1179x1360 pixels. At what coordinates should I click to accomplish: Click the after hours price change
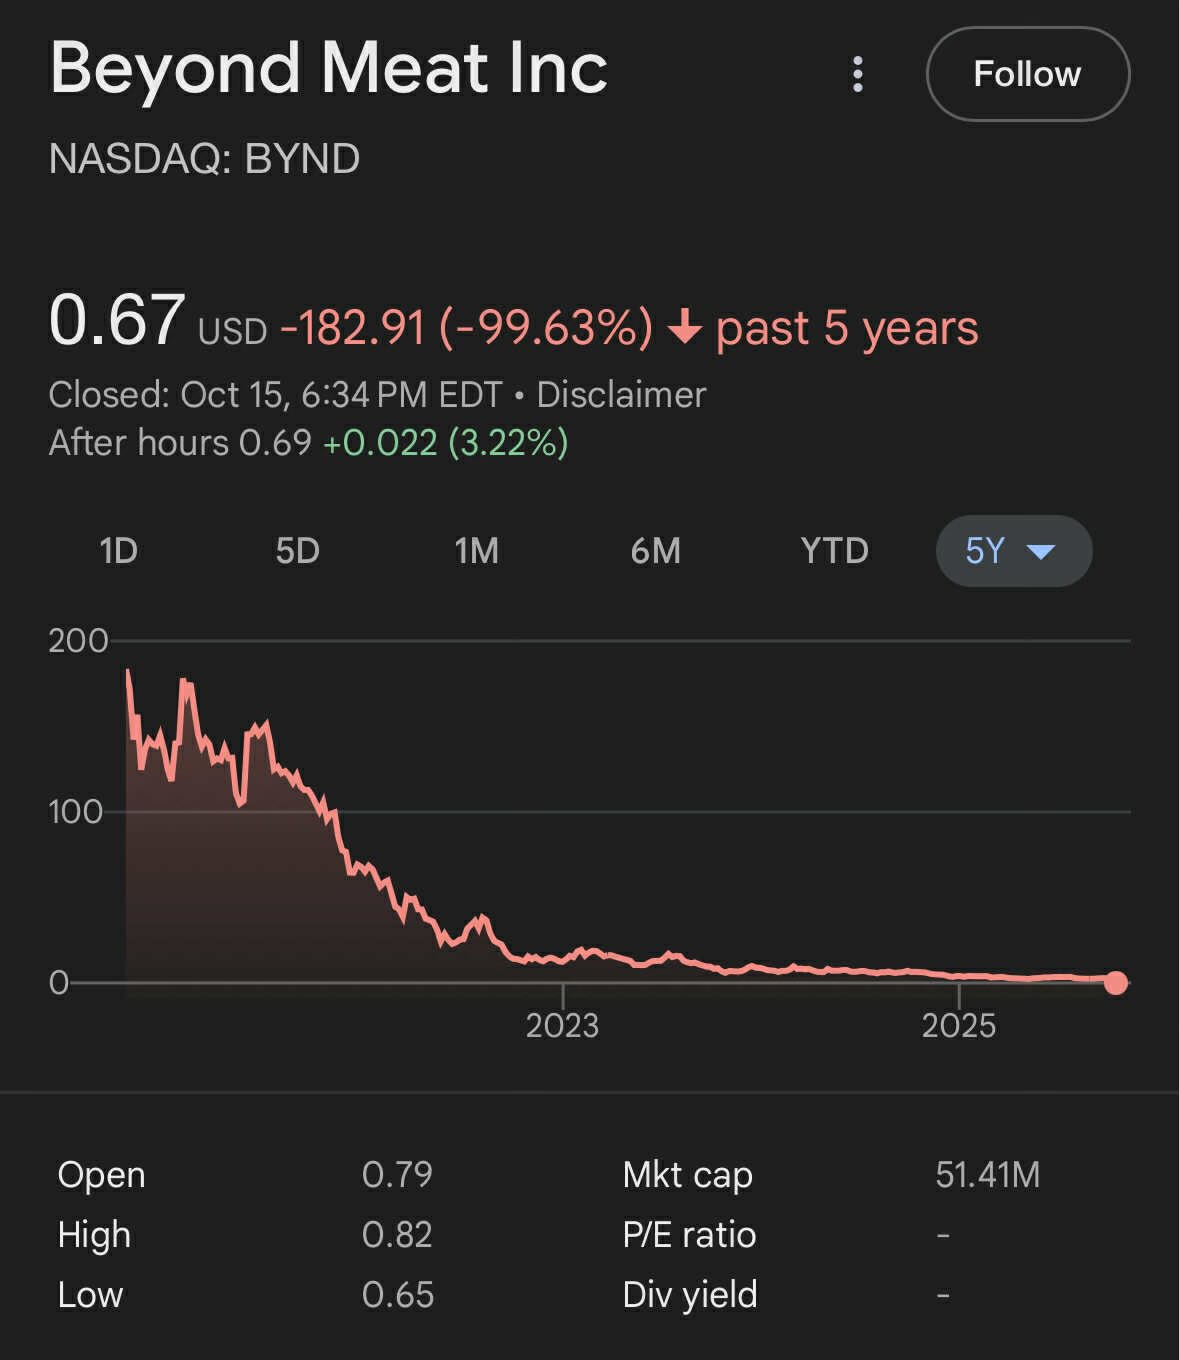[x=445, y=443]
